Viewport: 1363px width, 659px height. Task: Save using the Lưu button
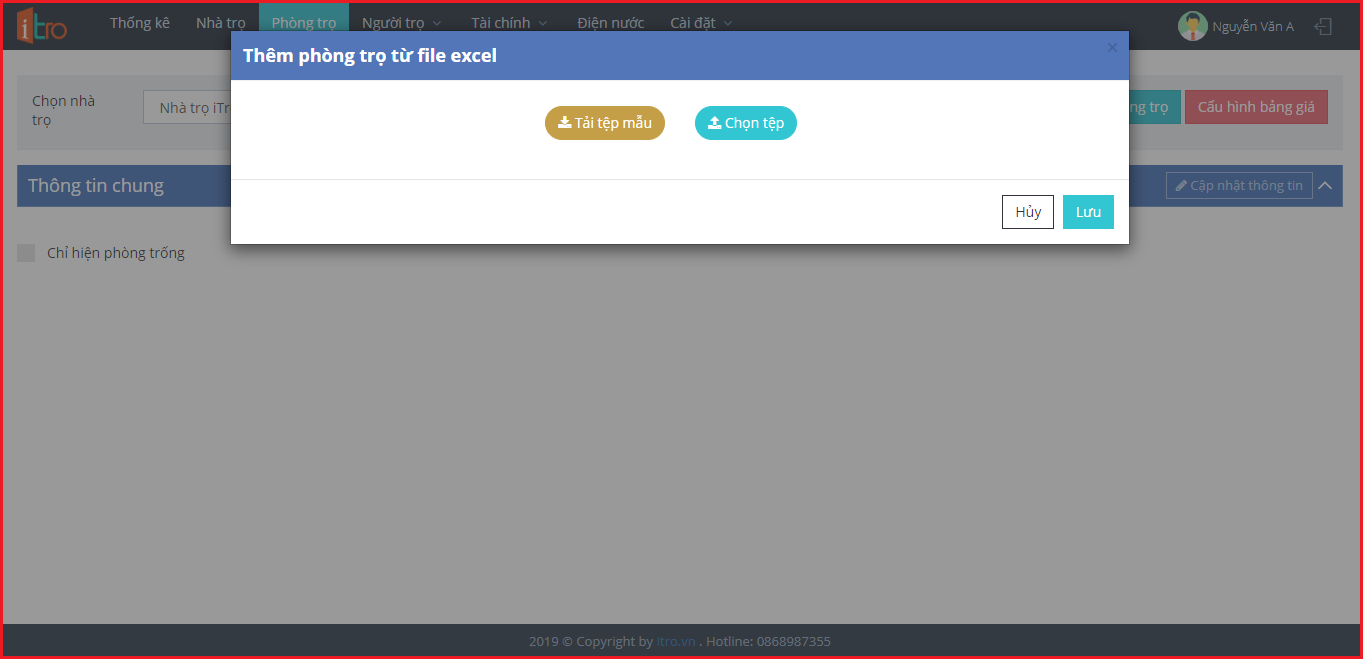(1088, 212)
